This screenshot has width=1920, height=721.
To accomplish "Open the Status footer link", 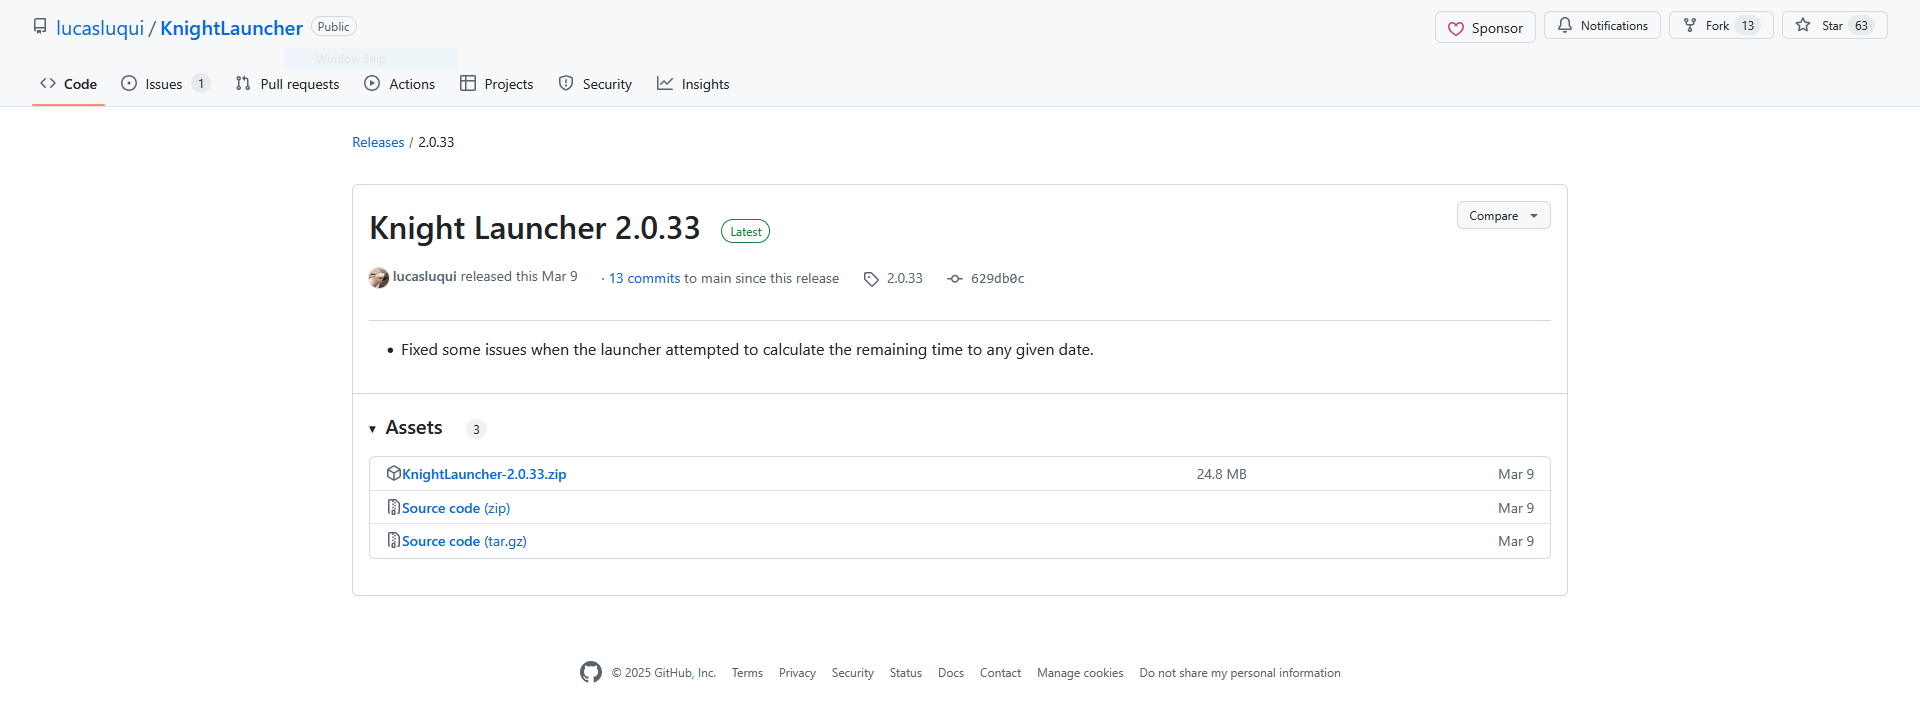I will click(906, 673).
